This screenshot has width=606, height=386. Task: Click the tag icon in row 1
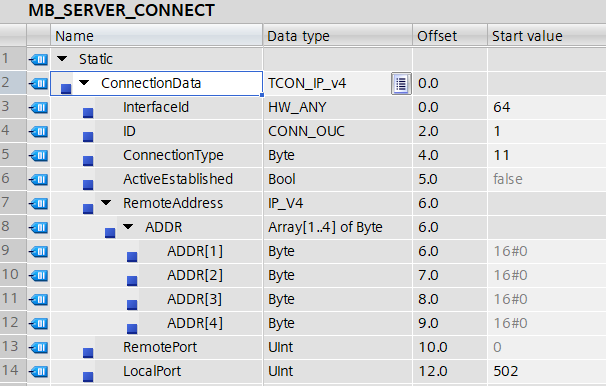[38, 60]
